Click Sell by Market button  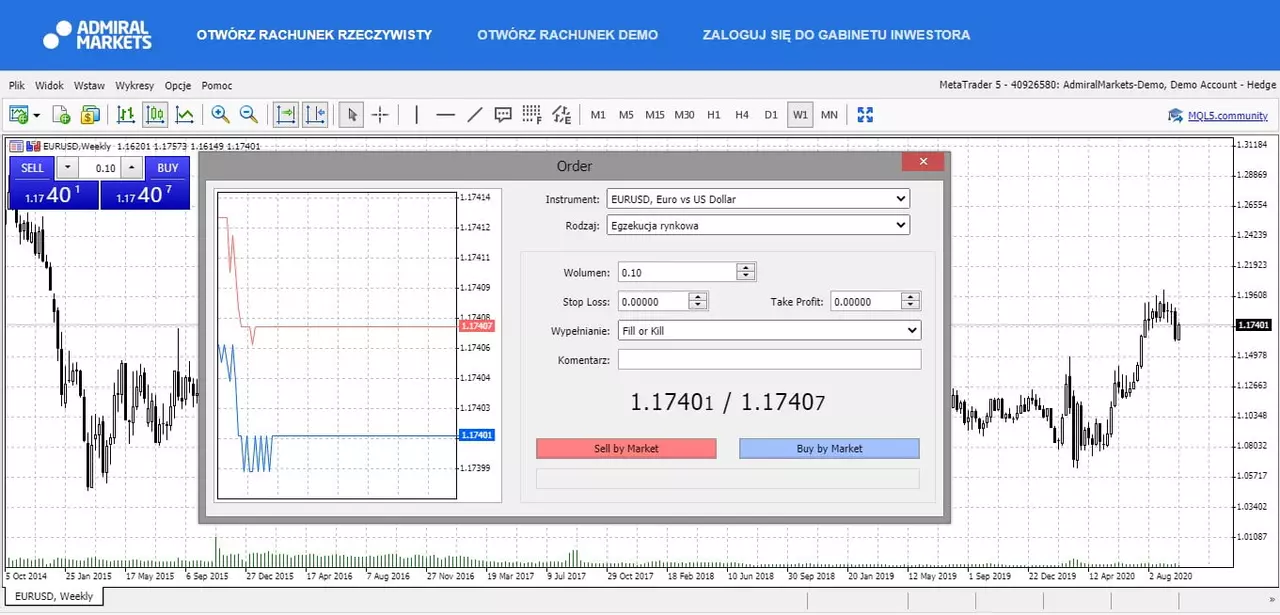click(626, 448)
